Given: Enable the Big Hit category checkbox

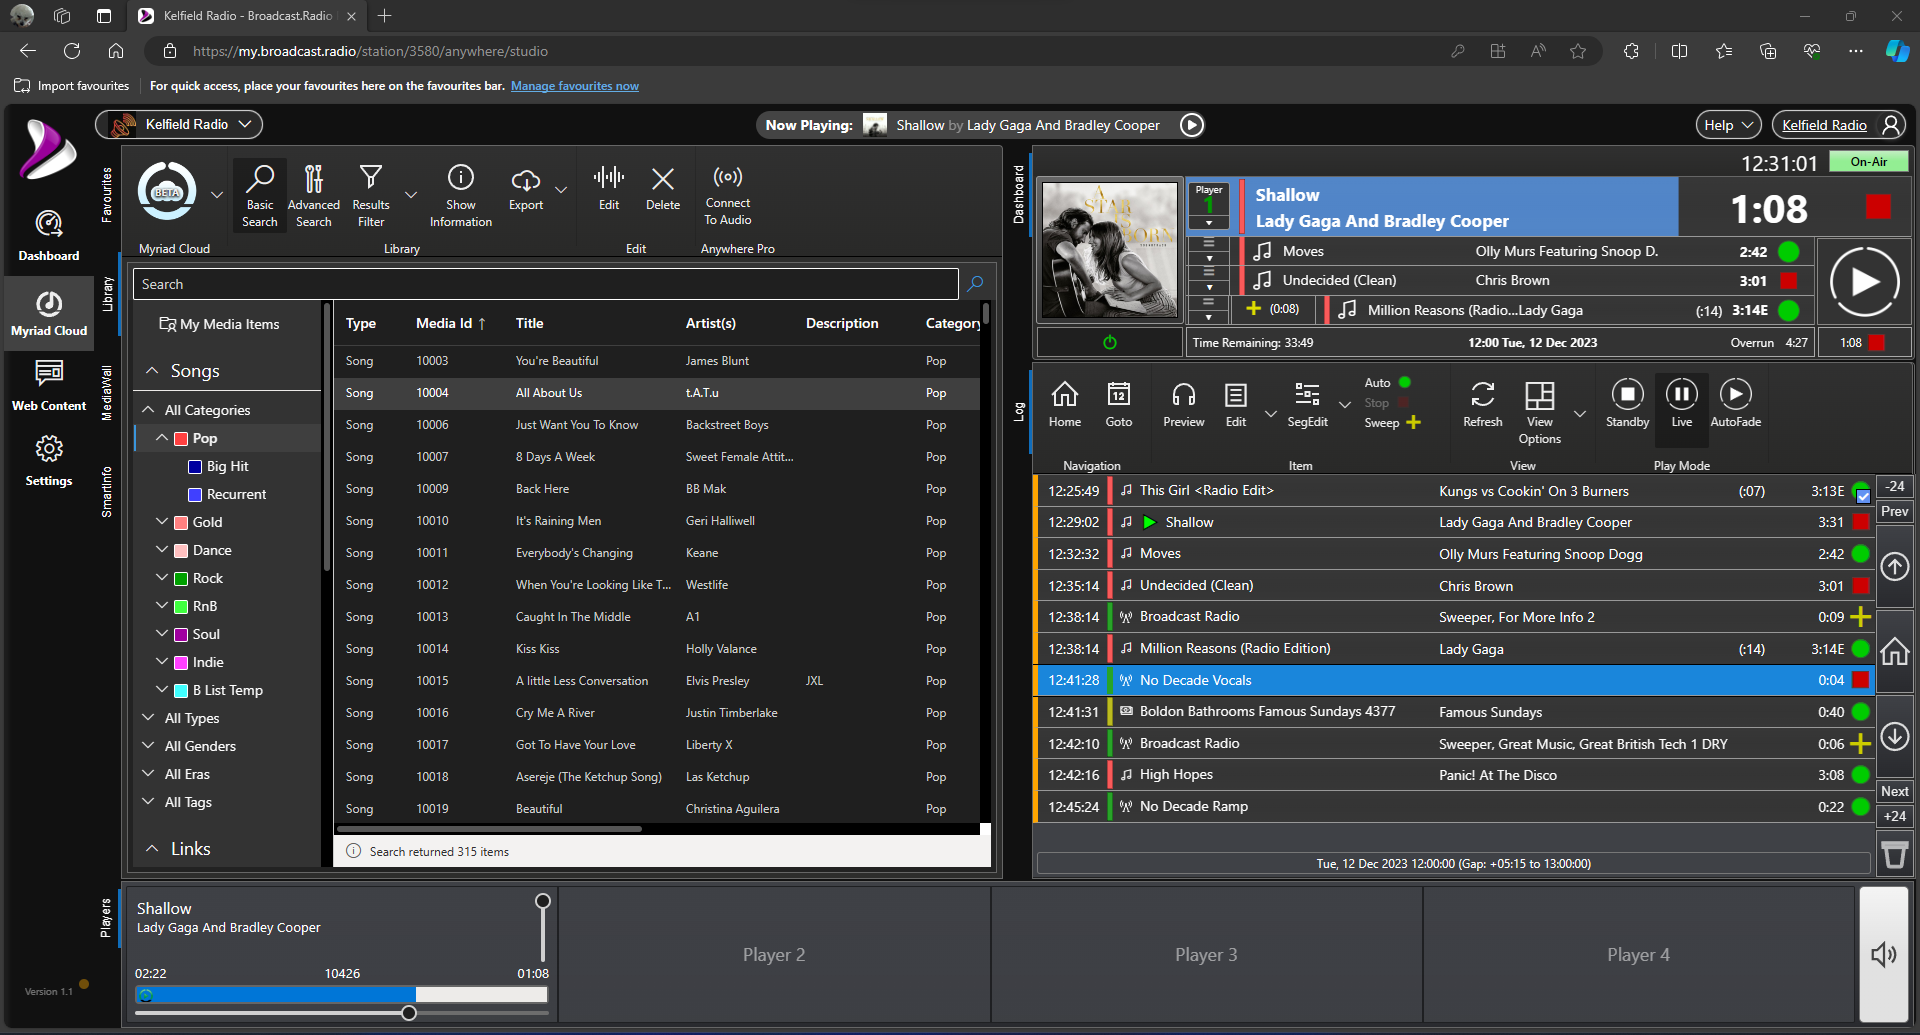Looking at the screenshot, I should click(195, 466).
